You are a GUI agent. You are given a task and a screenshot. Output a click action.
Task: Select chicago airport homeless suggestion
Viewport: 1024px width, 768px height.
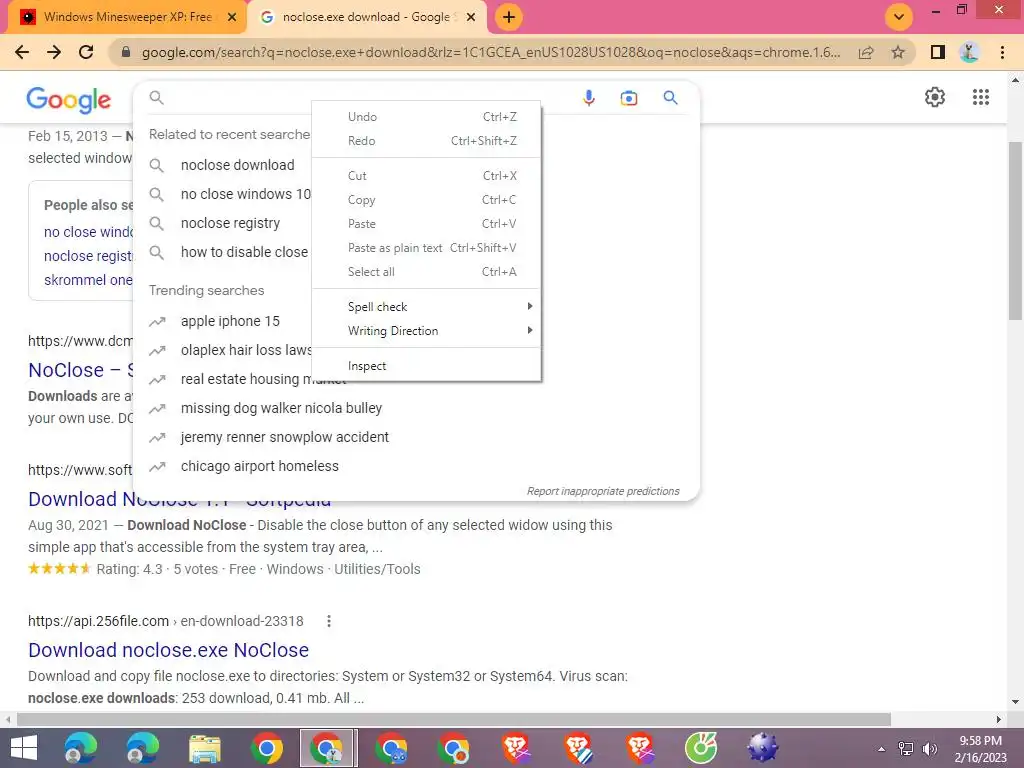tap(259, 466)
